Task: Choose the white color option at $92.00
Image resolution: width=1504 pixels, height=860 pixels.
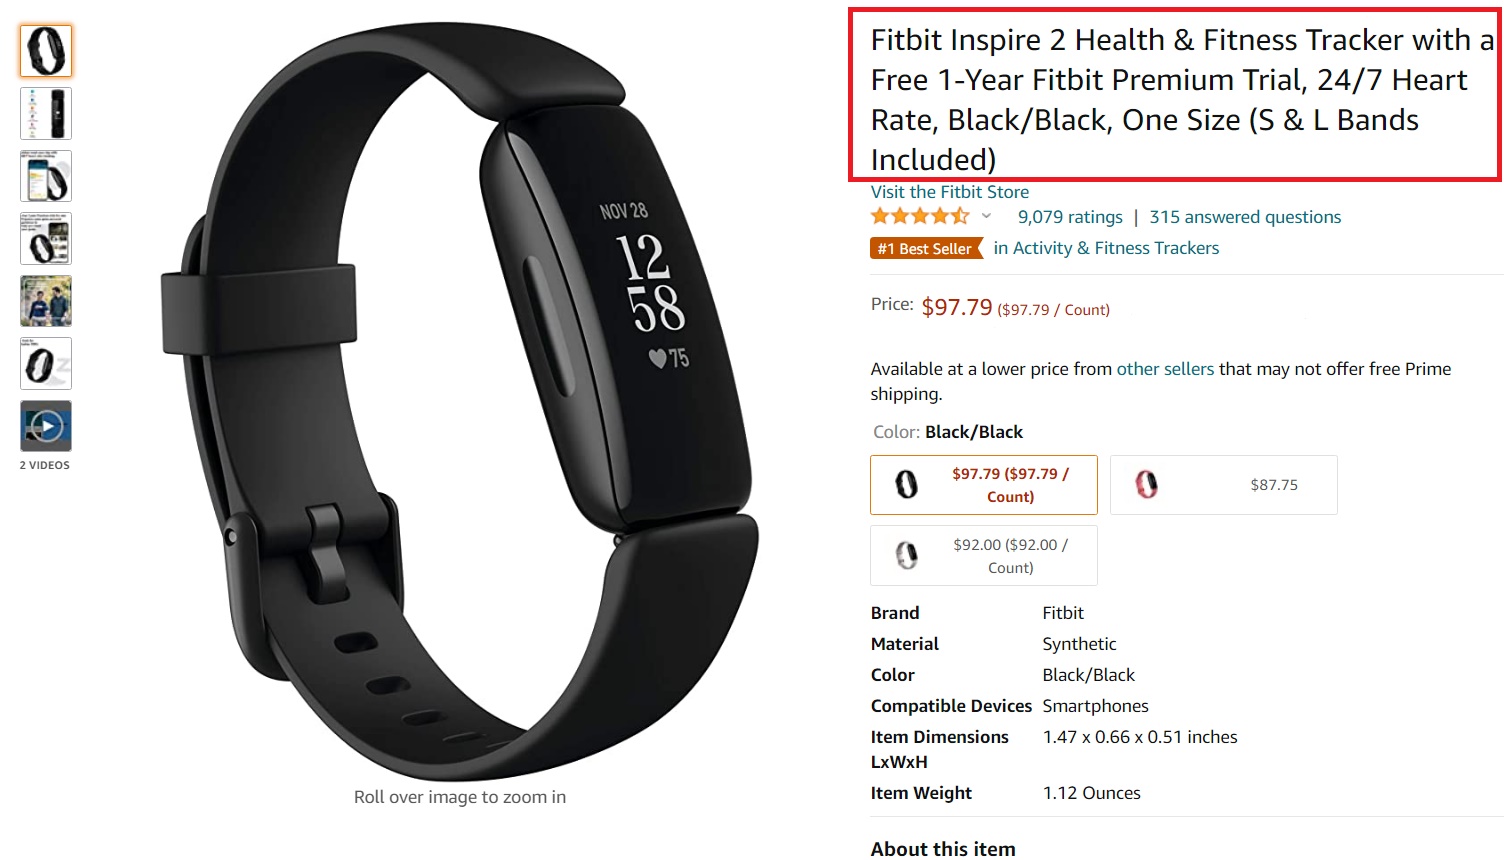Action: pyautogui.click(x=984, y=556)
